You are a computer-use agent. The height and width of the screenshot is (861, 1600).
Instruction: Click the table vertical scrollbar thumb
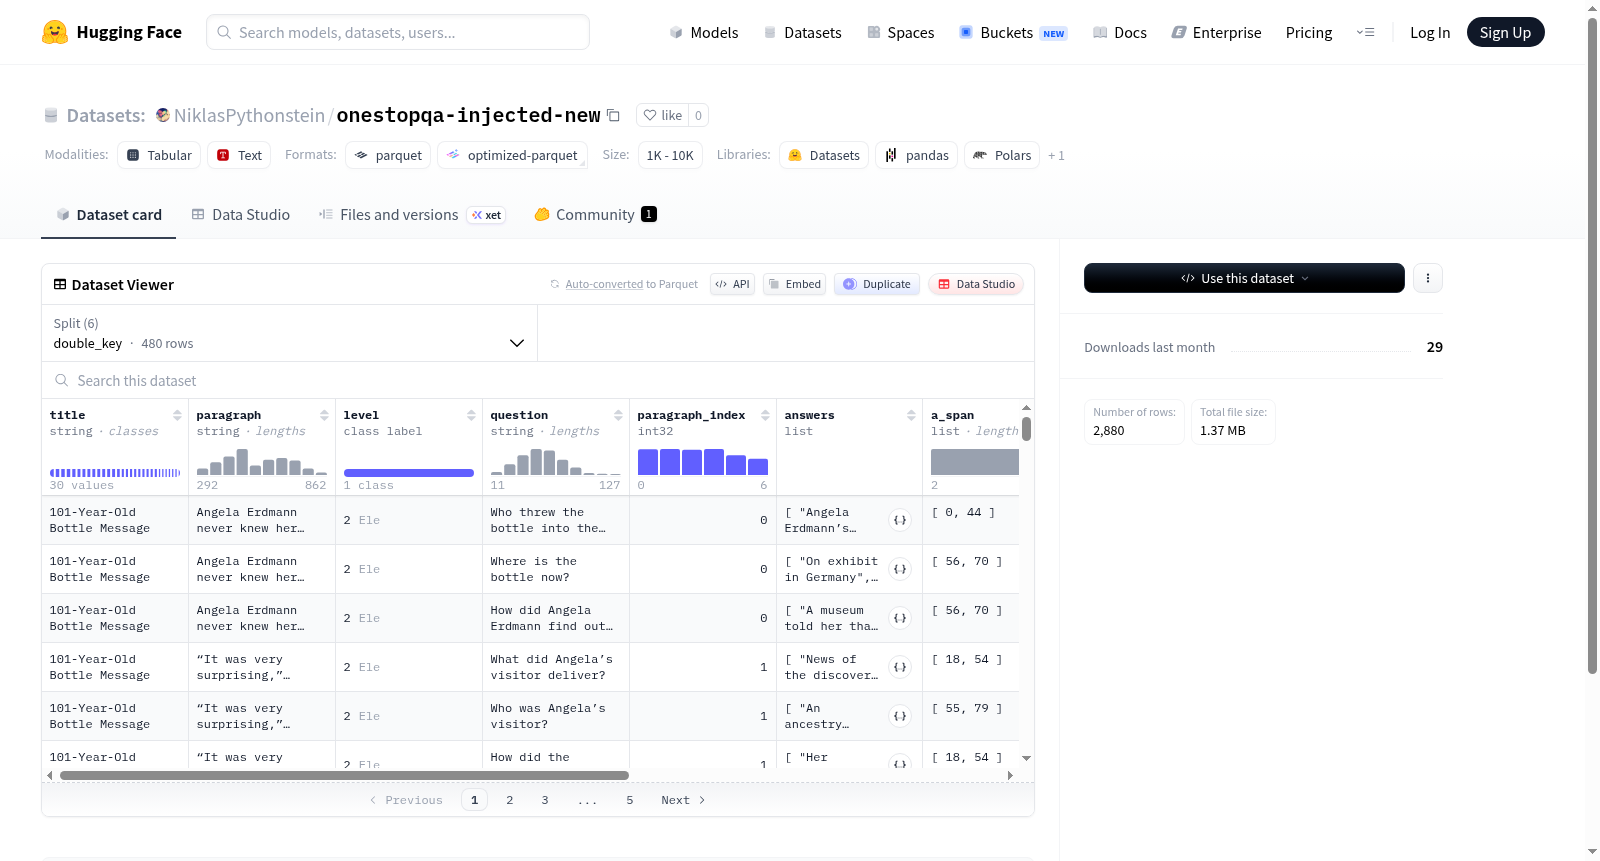coord(1026,429)
